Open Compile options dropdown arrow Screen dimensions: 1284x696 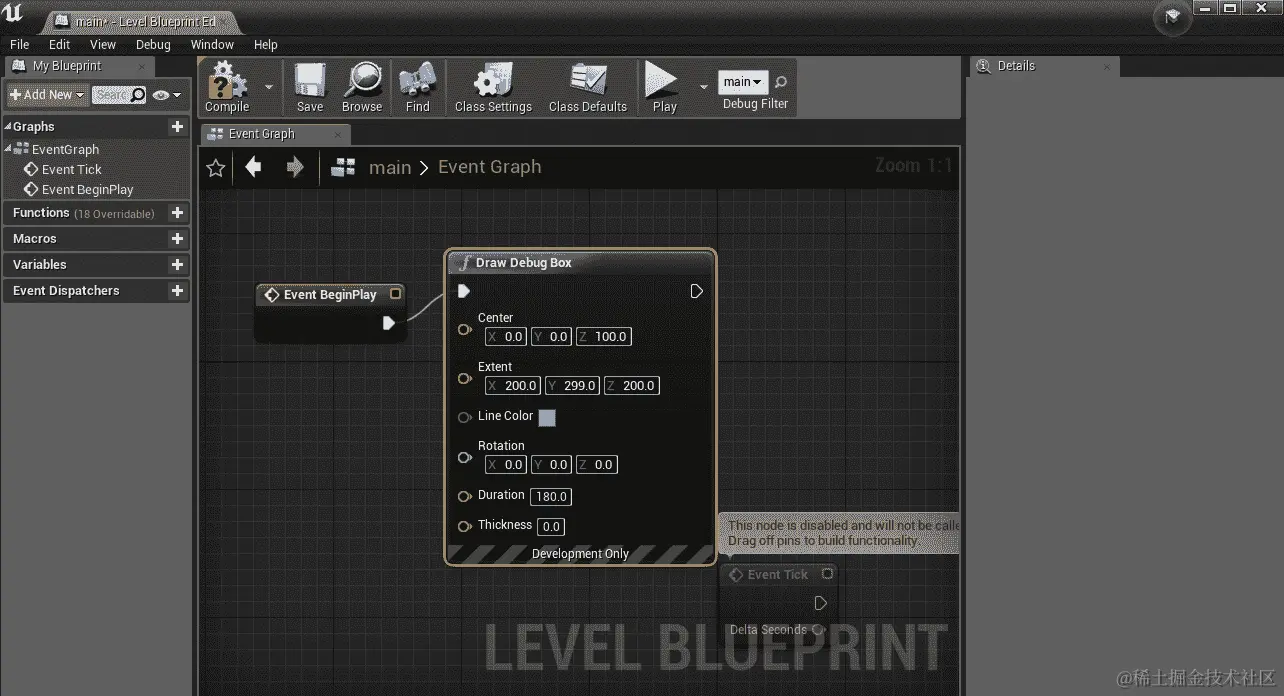(268, 87)
